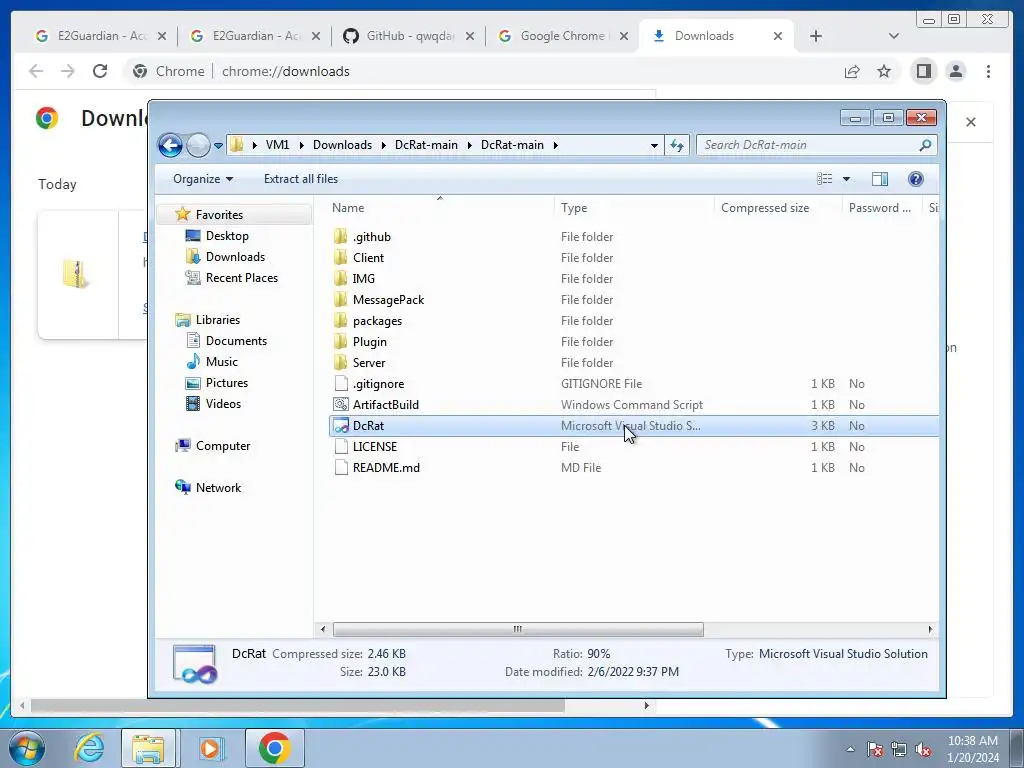Screen dimensions: 1024x768
Task: Switch to Google Chrome tab in Chrome
Action: point(562,36)
